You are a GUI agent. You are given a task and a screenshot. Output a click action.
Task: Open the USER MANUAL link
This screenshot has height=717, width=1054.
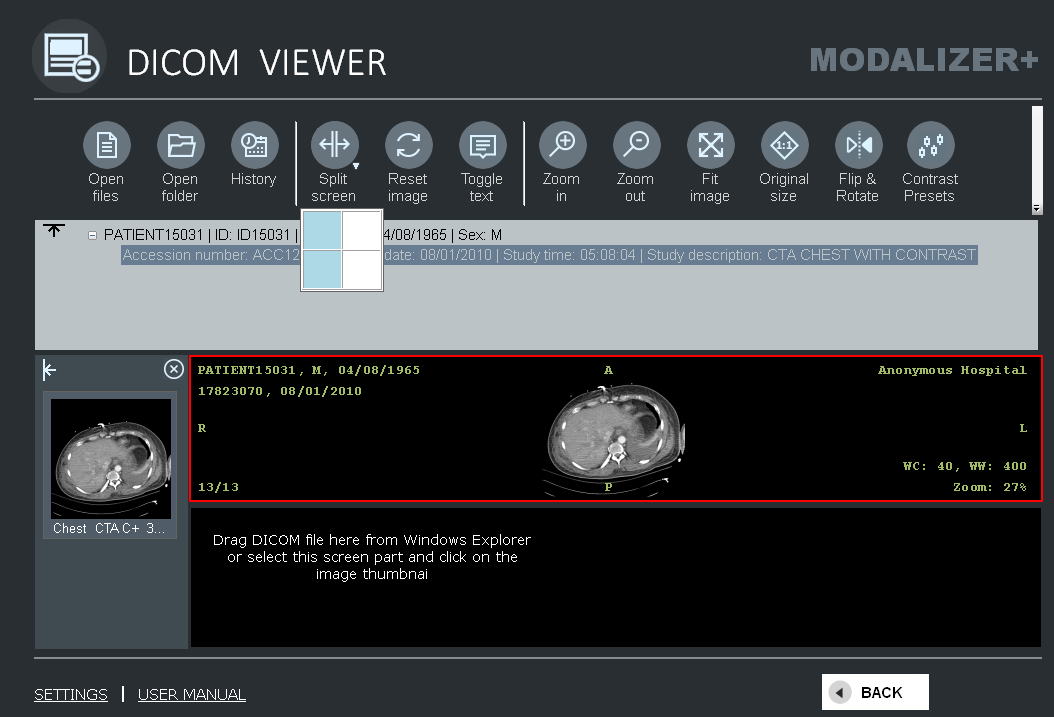tap(192, 694)
